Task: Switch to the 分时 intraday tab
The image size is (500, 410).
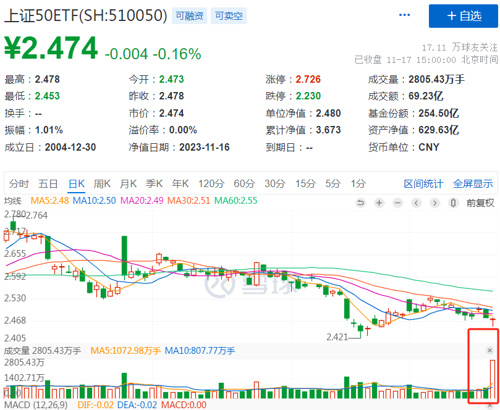Action: [x=19, y=183]
